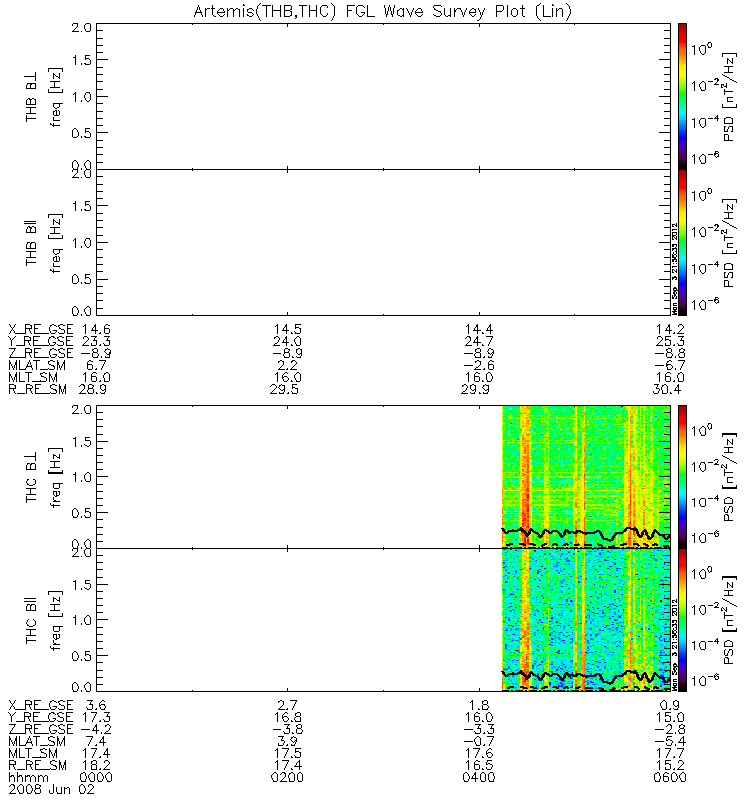Image resolution: width=750 pixels, height=800 pixels.
Task: Click the X_RE_GSE value 14.6
Action: (96, 329)
